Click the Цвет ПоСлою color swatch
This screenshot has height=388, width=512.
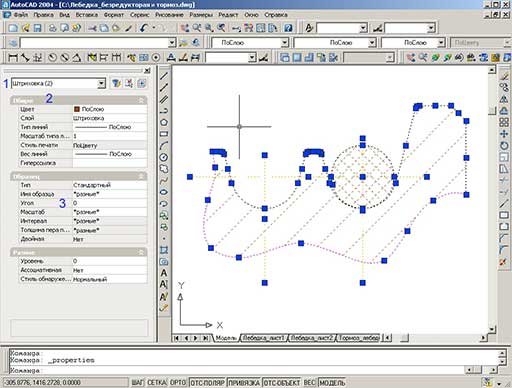click(77, 109)
